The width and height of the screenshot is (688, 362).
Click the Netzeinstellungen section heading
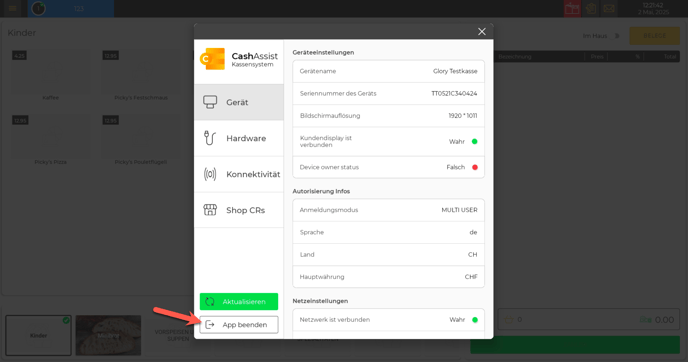pyautogui.click(x=320, y=301)
